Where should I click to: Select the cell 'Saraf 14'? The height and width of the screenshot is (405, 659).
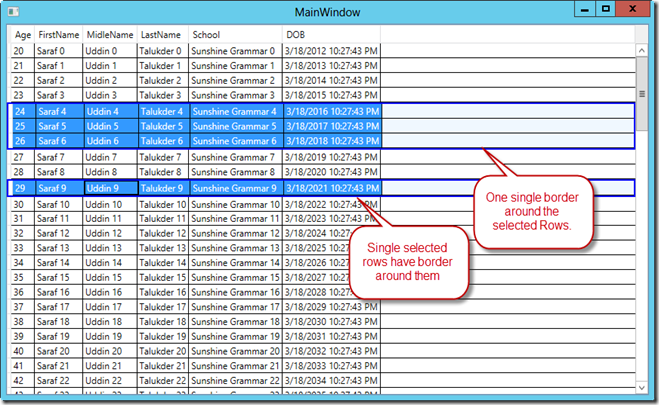pyautogui.click(x=59, y=263)
